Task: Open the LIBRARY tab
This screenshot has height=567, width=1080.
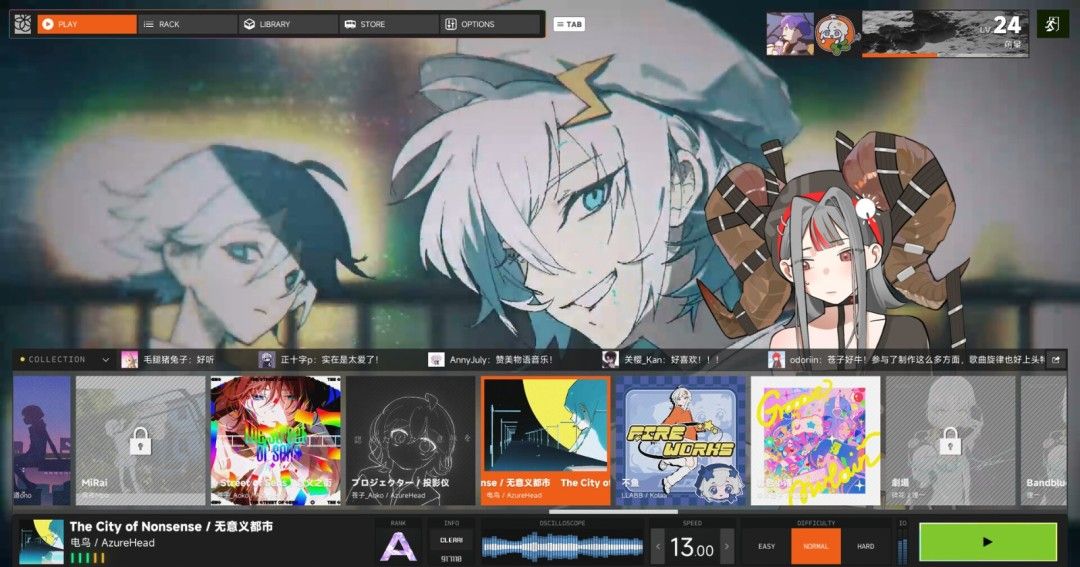Action: coord(288,24)
